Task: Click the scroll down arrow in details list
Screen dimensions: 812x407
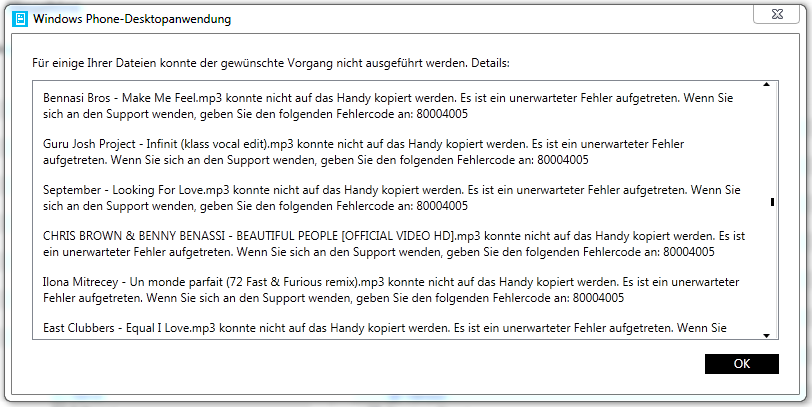Action: [766, 336]
